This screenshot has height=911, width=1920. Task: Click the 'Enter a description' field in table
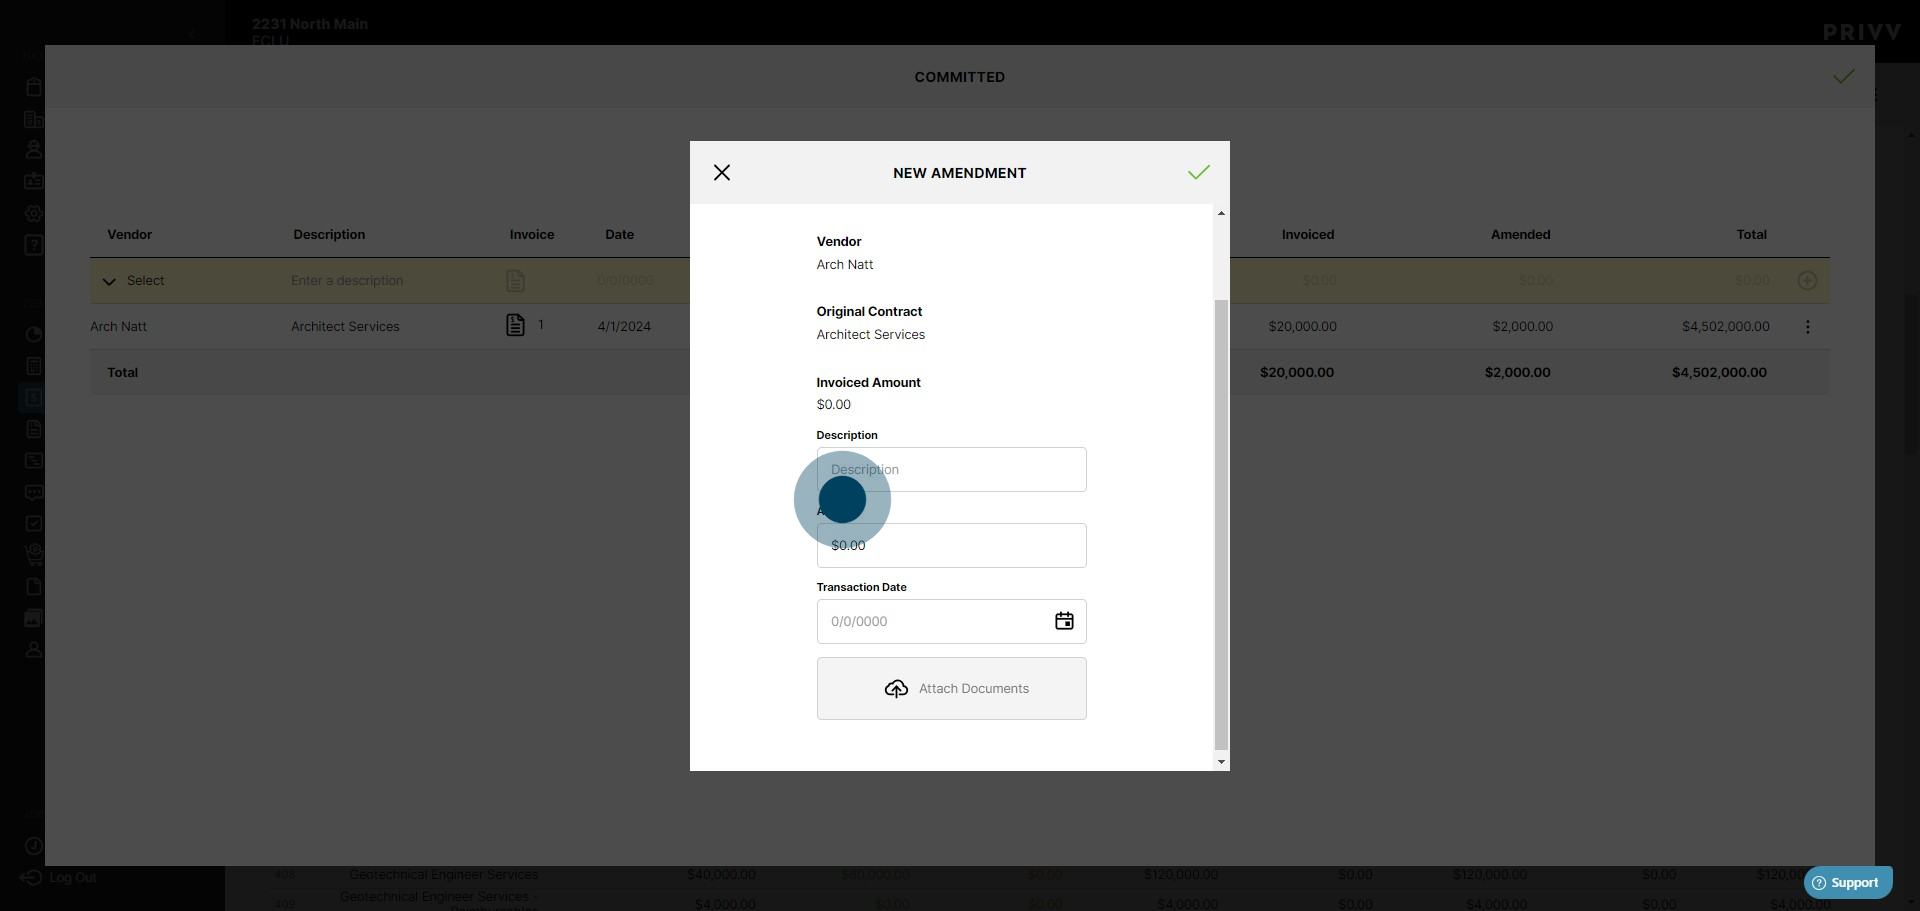tap(347, 281)
